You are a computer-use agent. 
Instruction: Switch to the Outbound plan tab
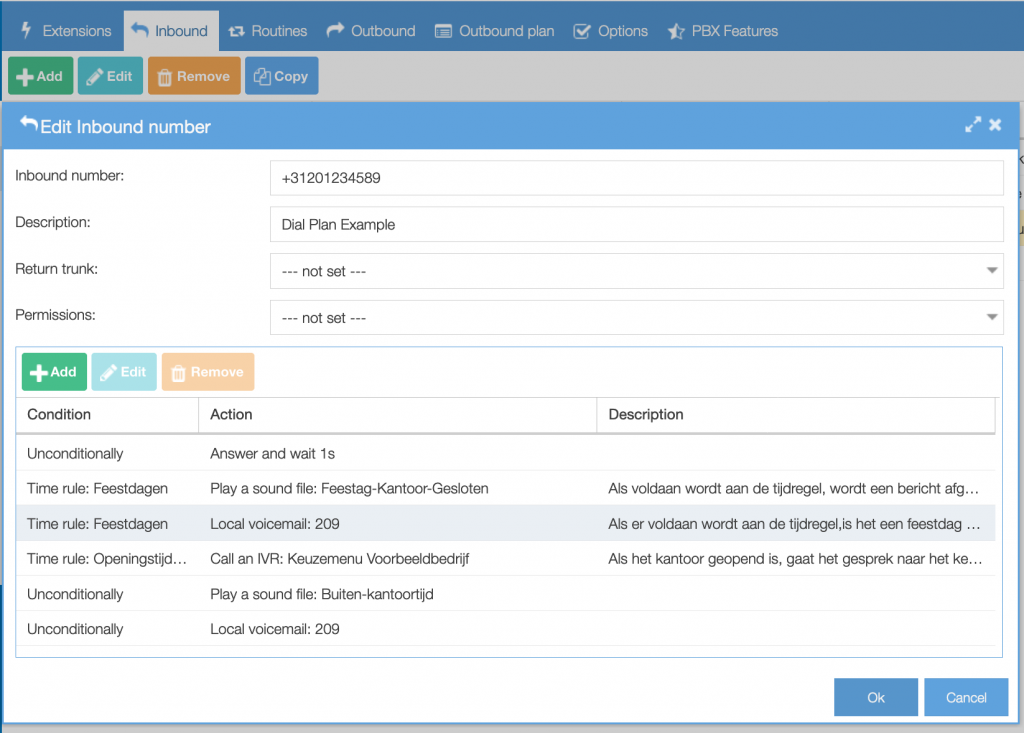click(x=494, y=30)
